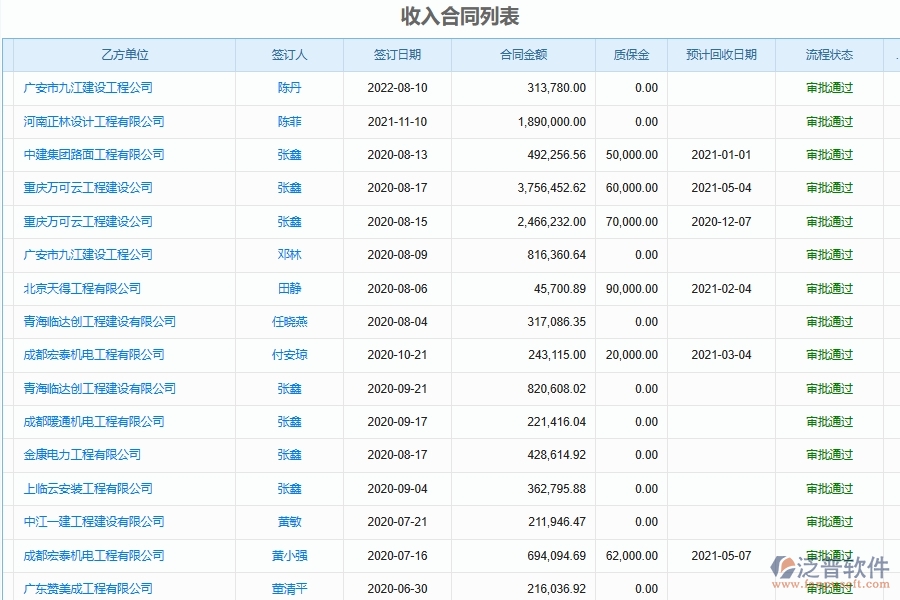Click the 签订人 column header
Image resolution: width=900 pixels, height=600 pixels.
288,55
